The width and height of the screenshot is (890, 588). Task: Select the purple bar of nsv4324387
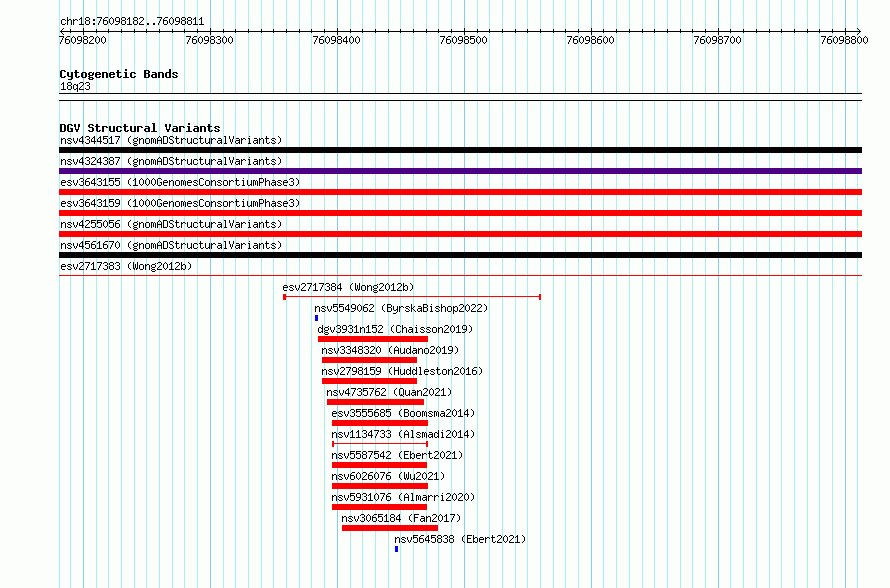[x=460, y=171]
